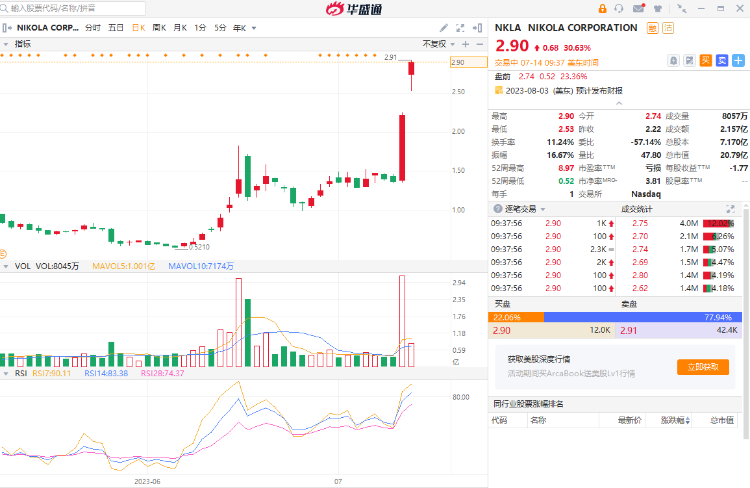Collapse the RSI indicator panel triangle
750x488 pixels.
click(6, 373)
